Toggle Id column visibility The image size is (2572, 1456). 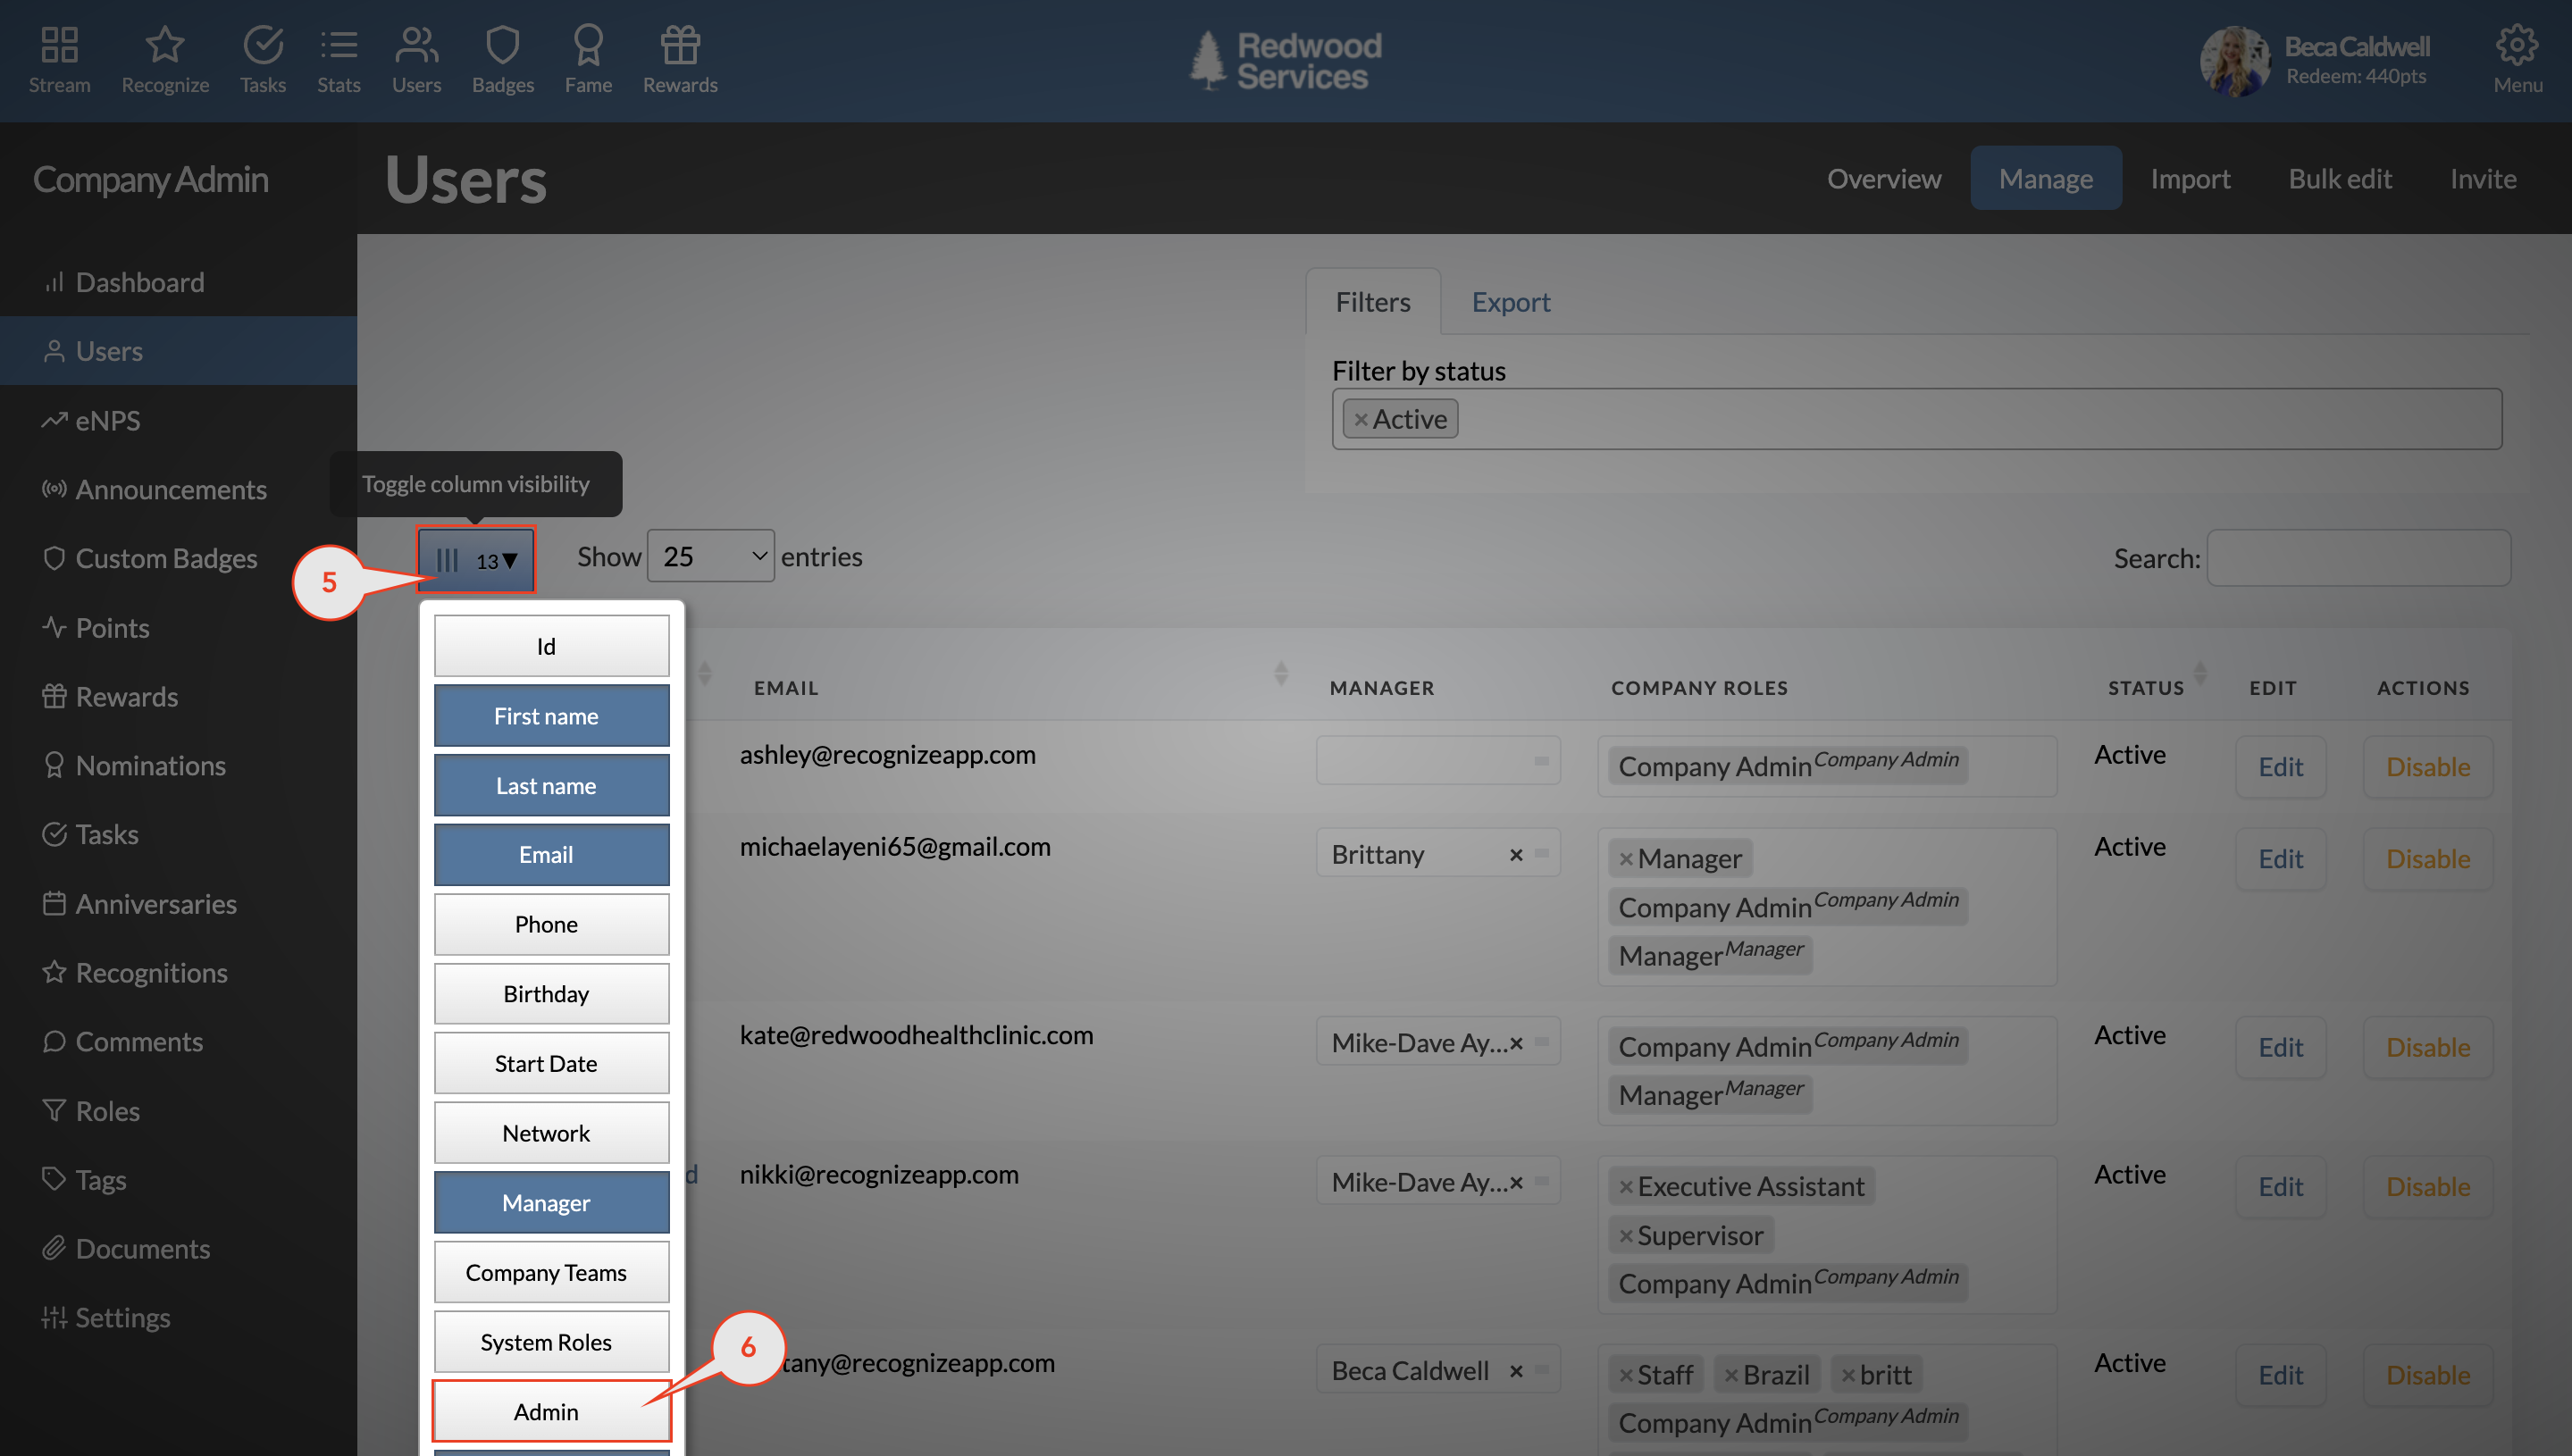tap(551, 646)
